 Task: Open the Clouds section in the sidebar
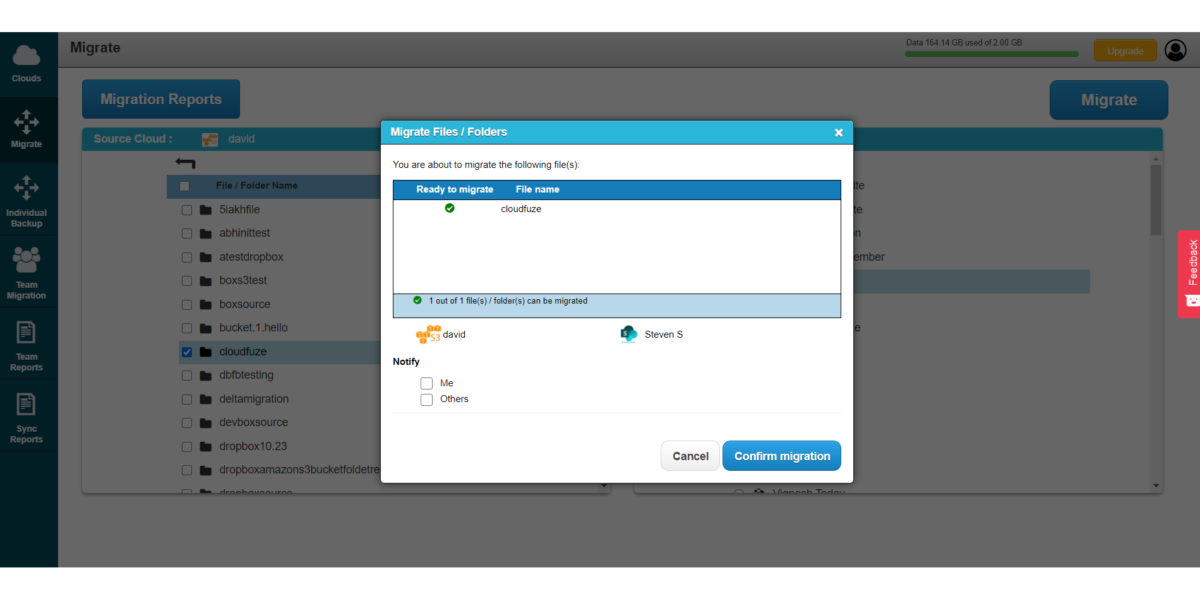pyautogui.click(x=28, y=60)
